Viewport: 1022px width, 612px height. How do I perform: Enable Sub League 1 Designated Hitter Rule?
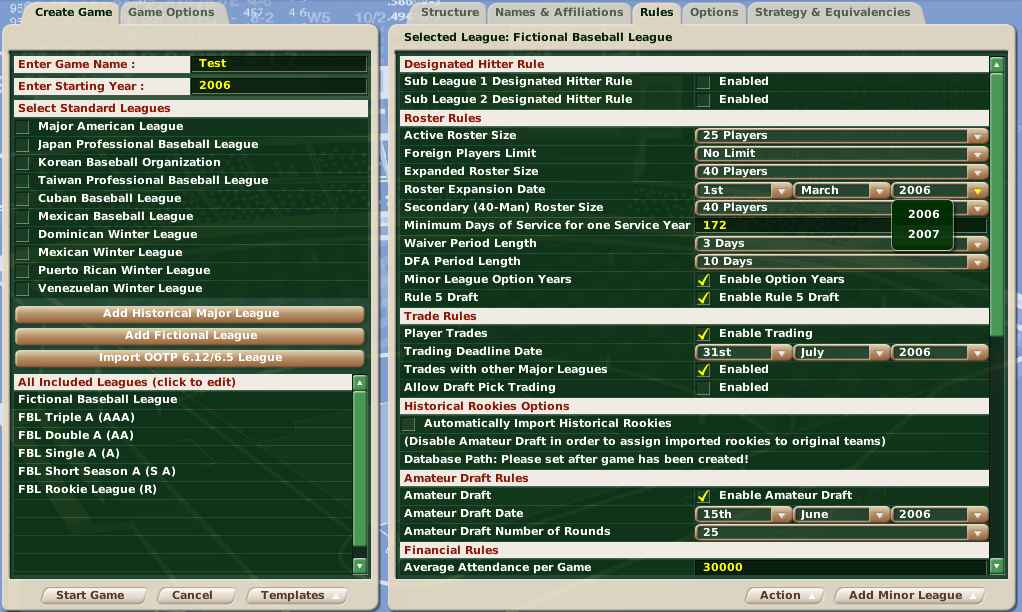704,82
